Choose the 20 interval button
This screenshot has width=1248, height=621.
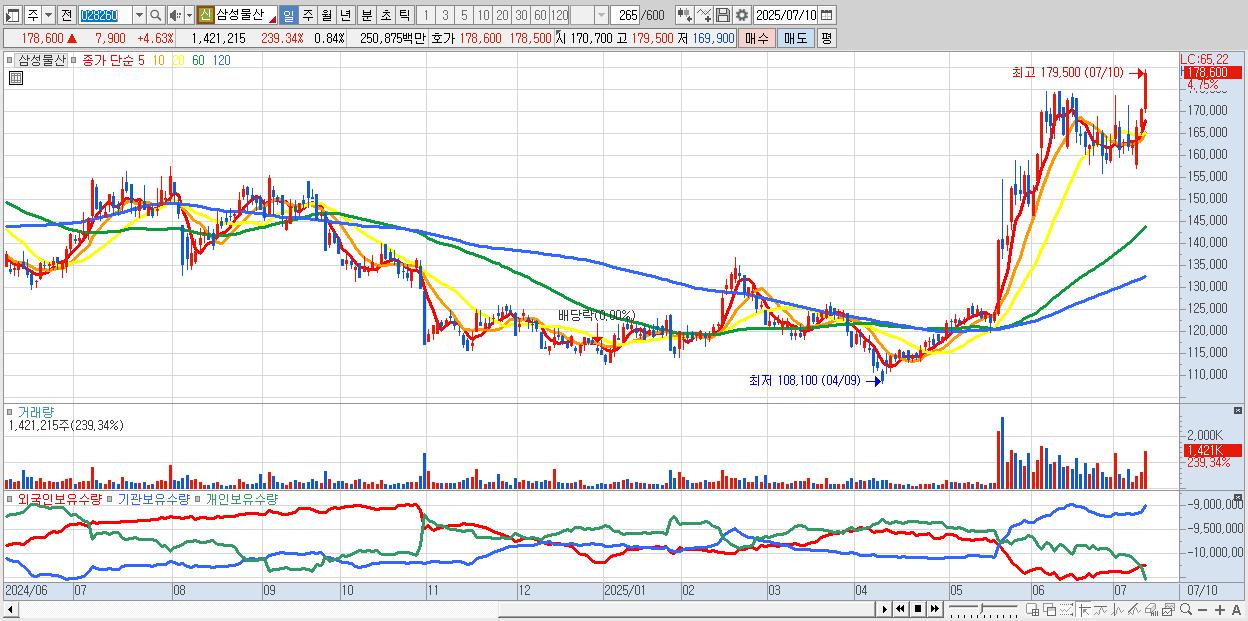click(x=502, y=15)
